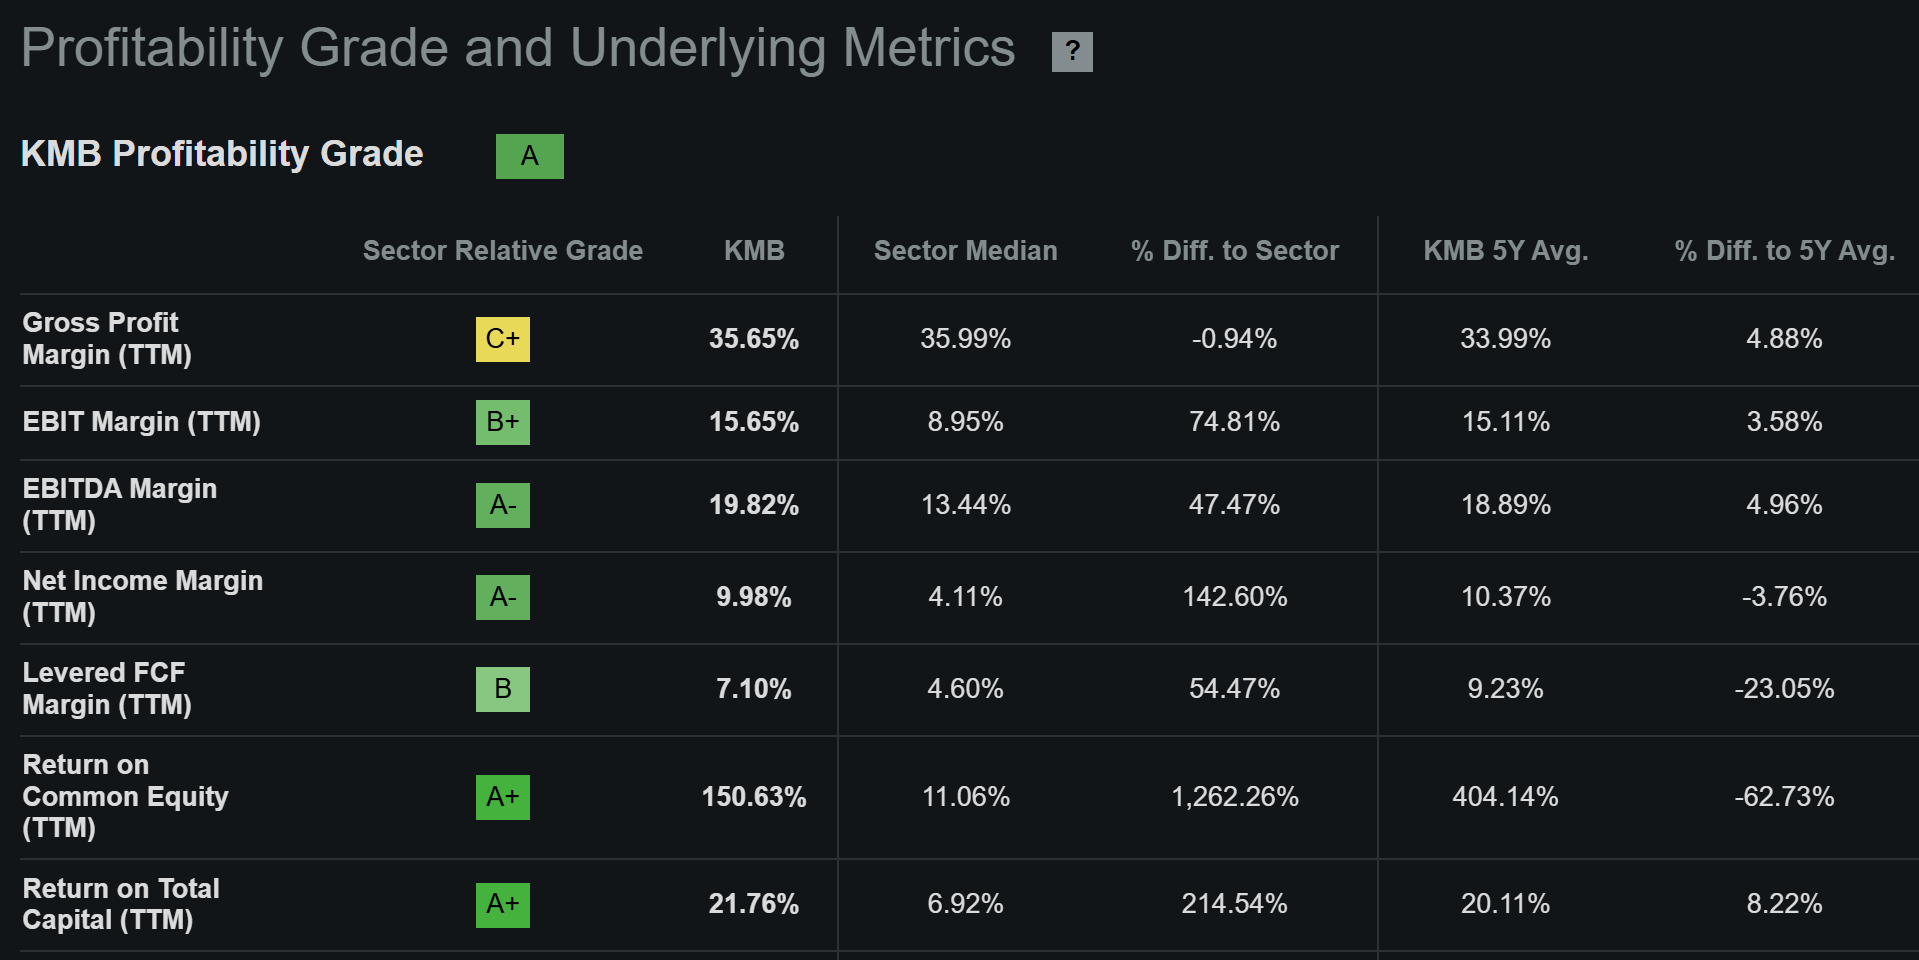
Task: Select the A- grade for EBITDA Margin
Action: pyautogui.click(x=503, y=506)
